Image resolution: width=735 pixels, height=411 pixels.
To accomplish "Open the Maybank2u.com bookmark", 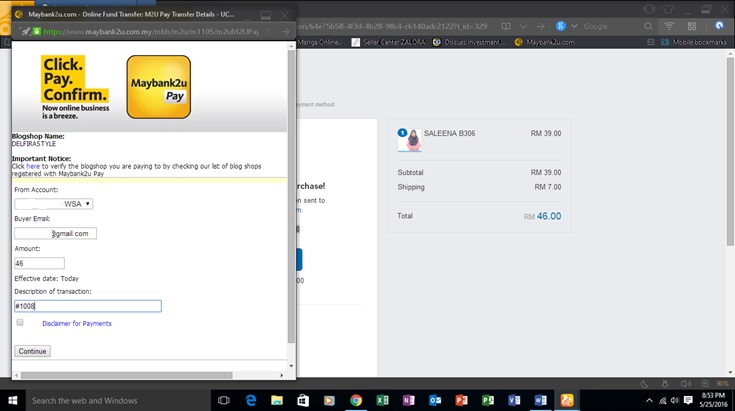I will click(544, 42).
